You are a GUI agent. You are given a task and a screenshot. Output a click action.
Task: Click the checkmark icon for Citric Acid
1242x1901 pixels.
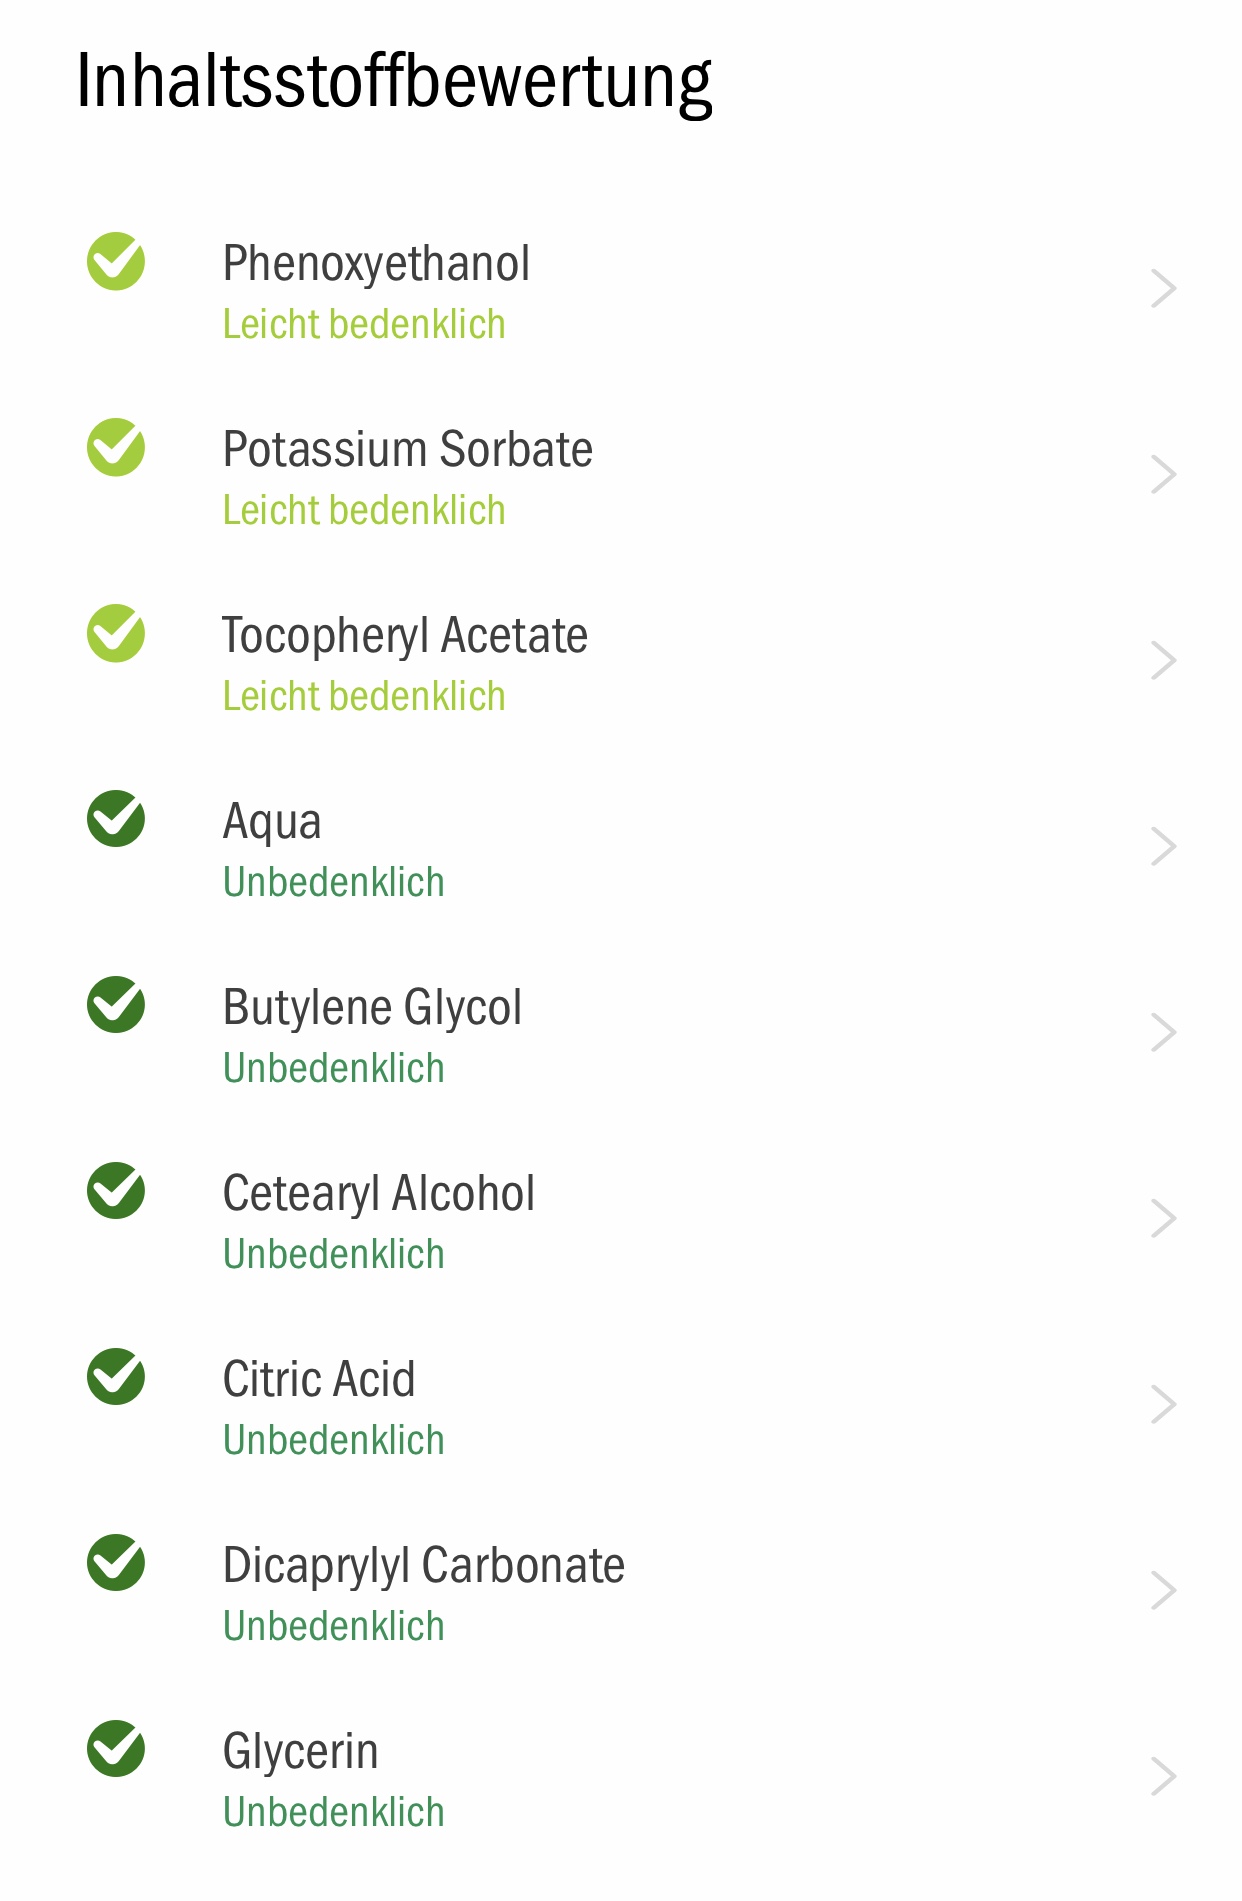(116, 1377)
